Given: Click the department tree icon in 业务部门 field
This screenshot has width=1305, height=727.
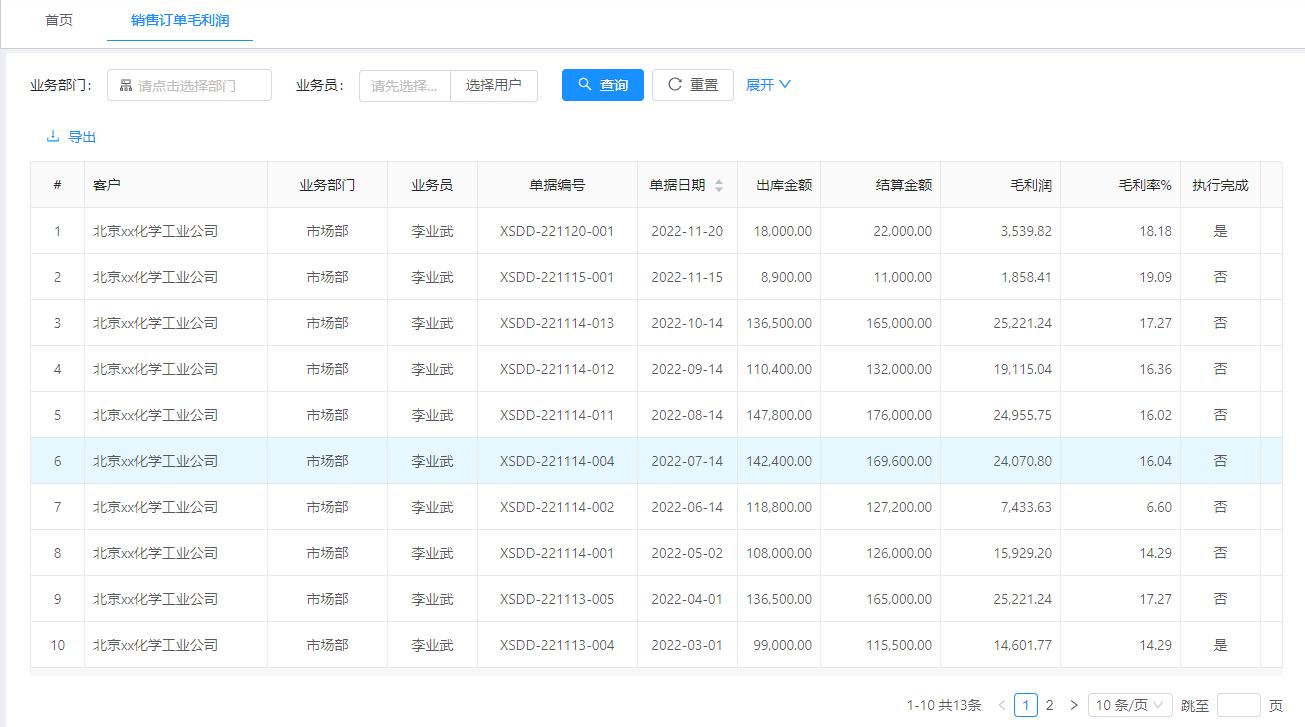Looking at the screenshot, I should 126,85.
